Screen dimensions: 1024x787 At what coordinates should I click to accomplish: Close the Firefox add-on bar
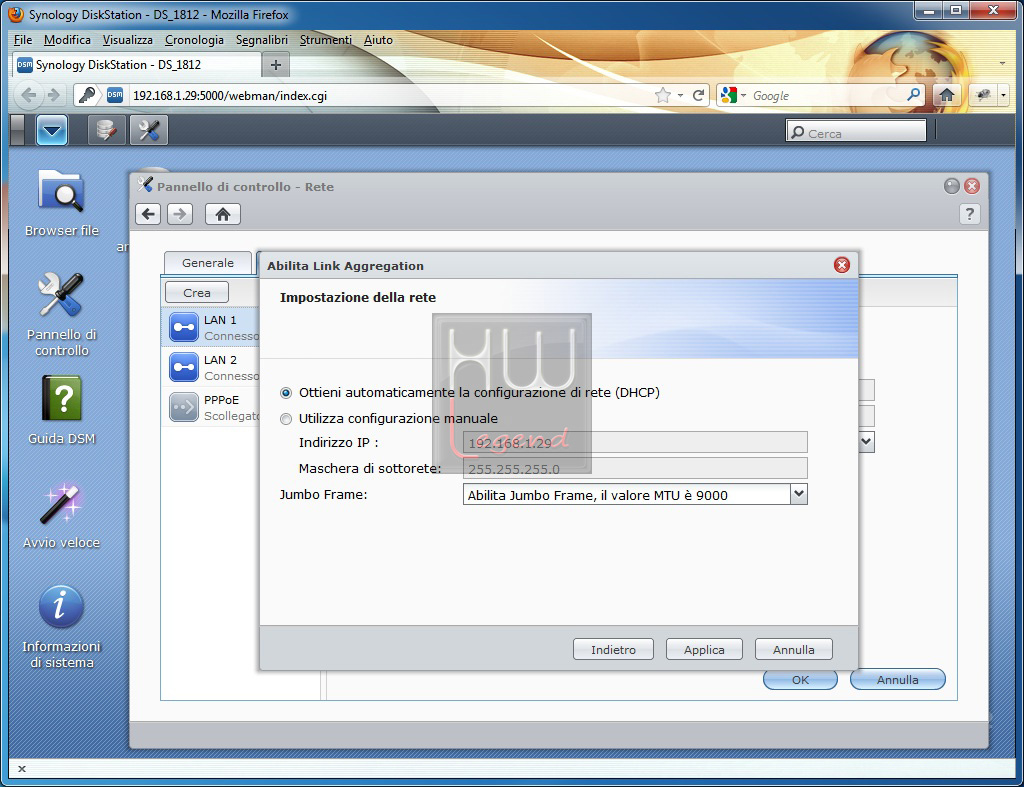point(22,769)
